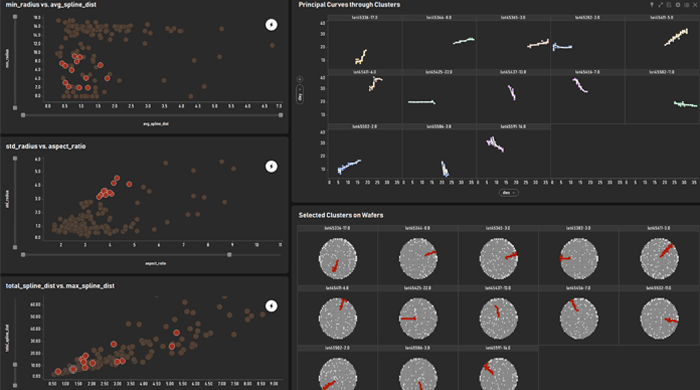
Task: Click left handle of avg_spline_dist range slider
Action: click(x=23, y=115)
